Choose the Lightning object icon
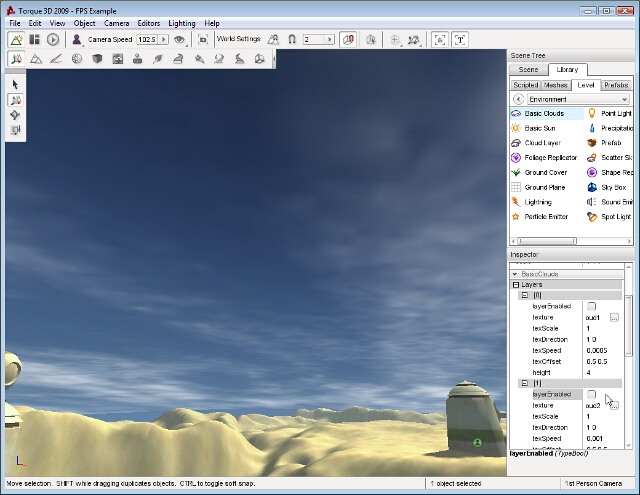This screenshot has width=640, height=495. click(516, 202)
